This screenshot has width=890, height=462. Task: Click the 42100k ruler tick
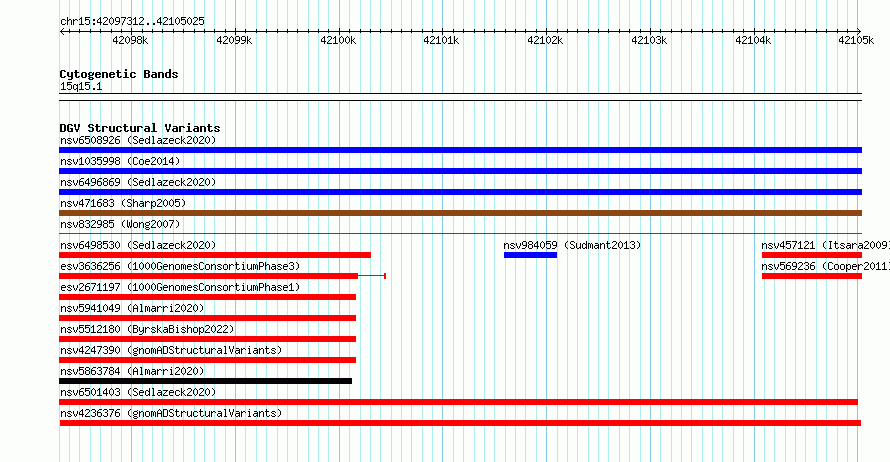click(338, 40)
